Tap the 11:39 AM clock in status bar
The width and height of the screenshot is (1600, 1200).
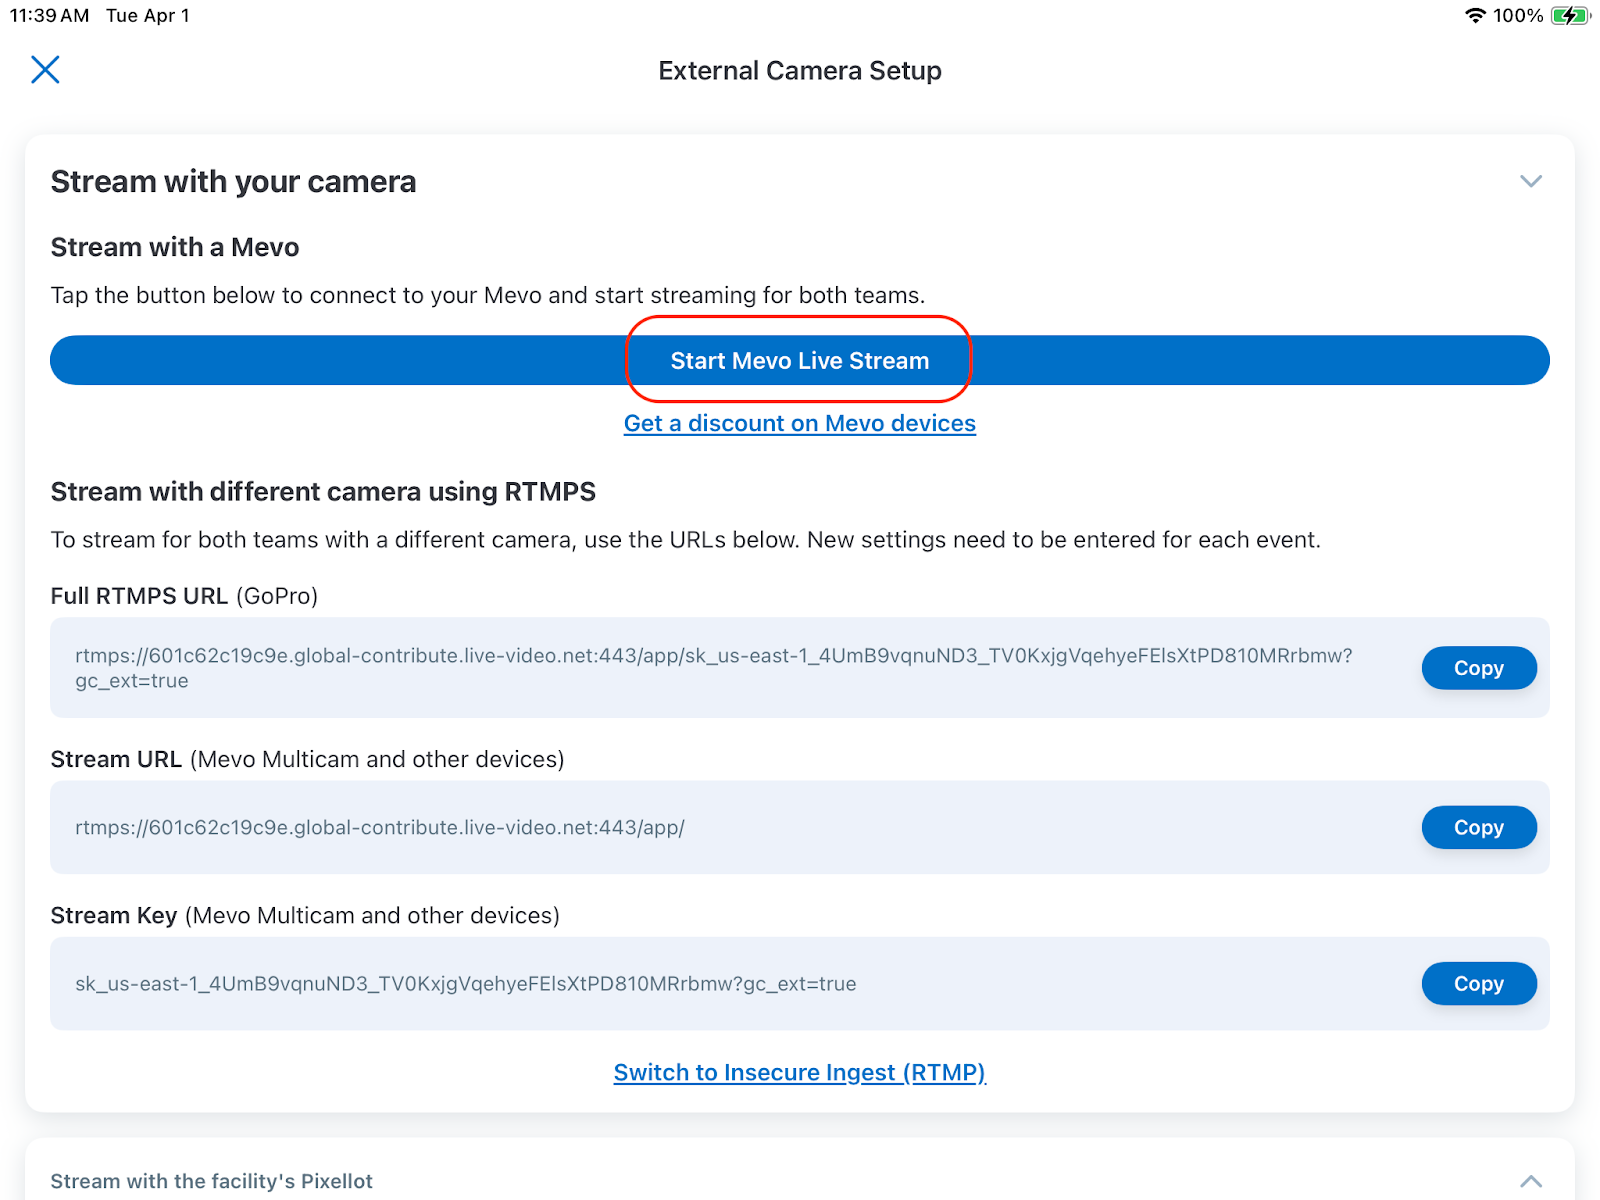(50, 16)
